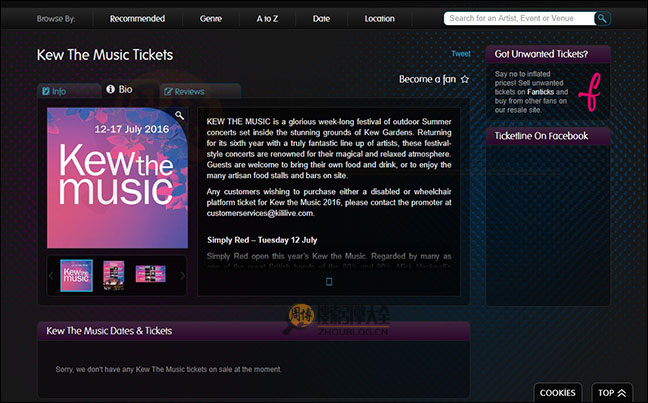Open the Info tab
Image resolution: width=648 pixels, height=403 pixels.
click(54, 91)
